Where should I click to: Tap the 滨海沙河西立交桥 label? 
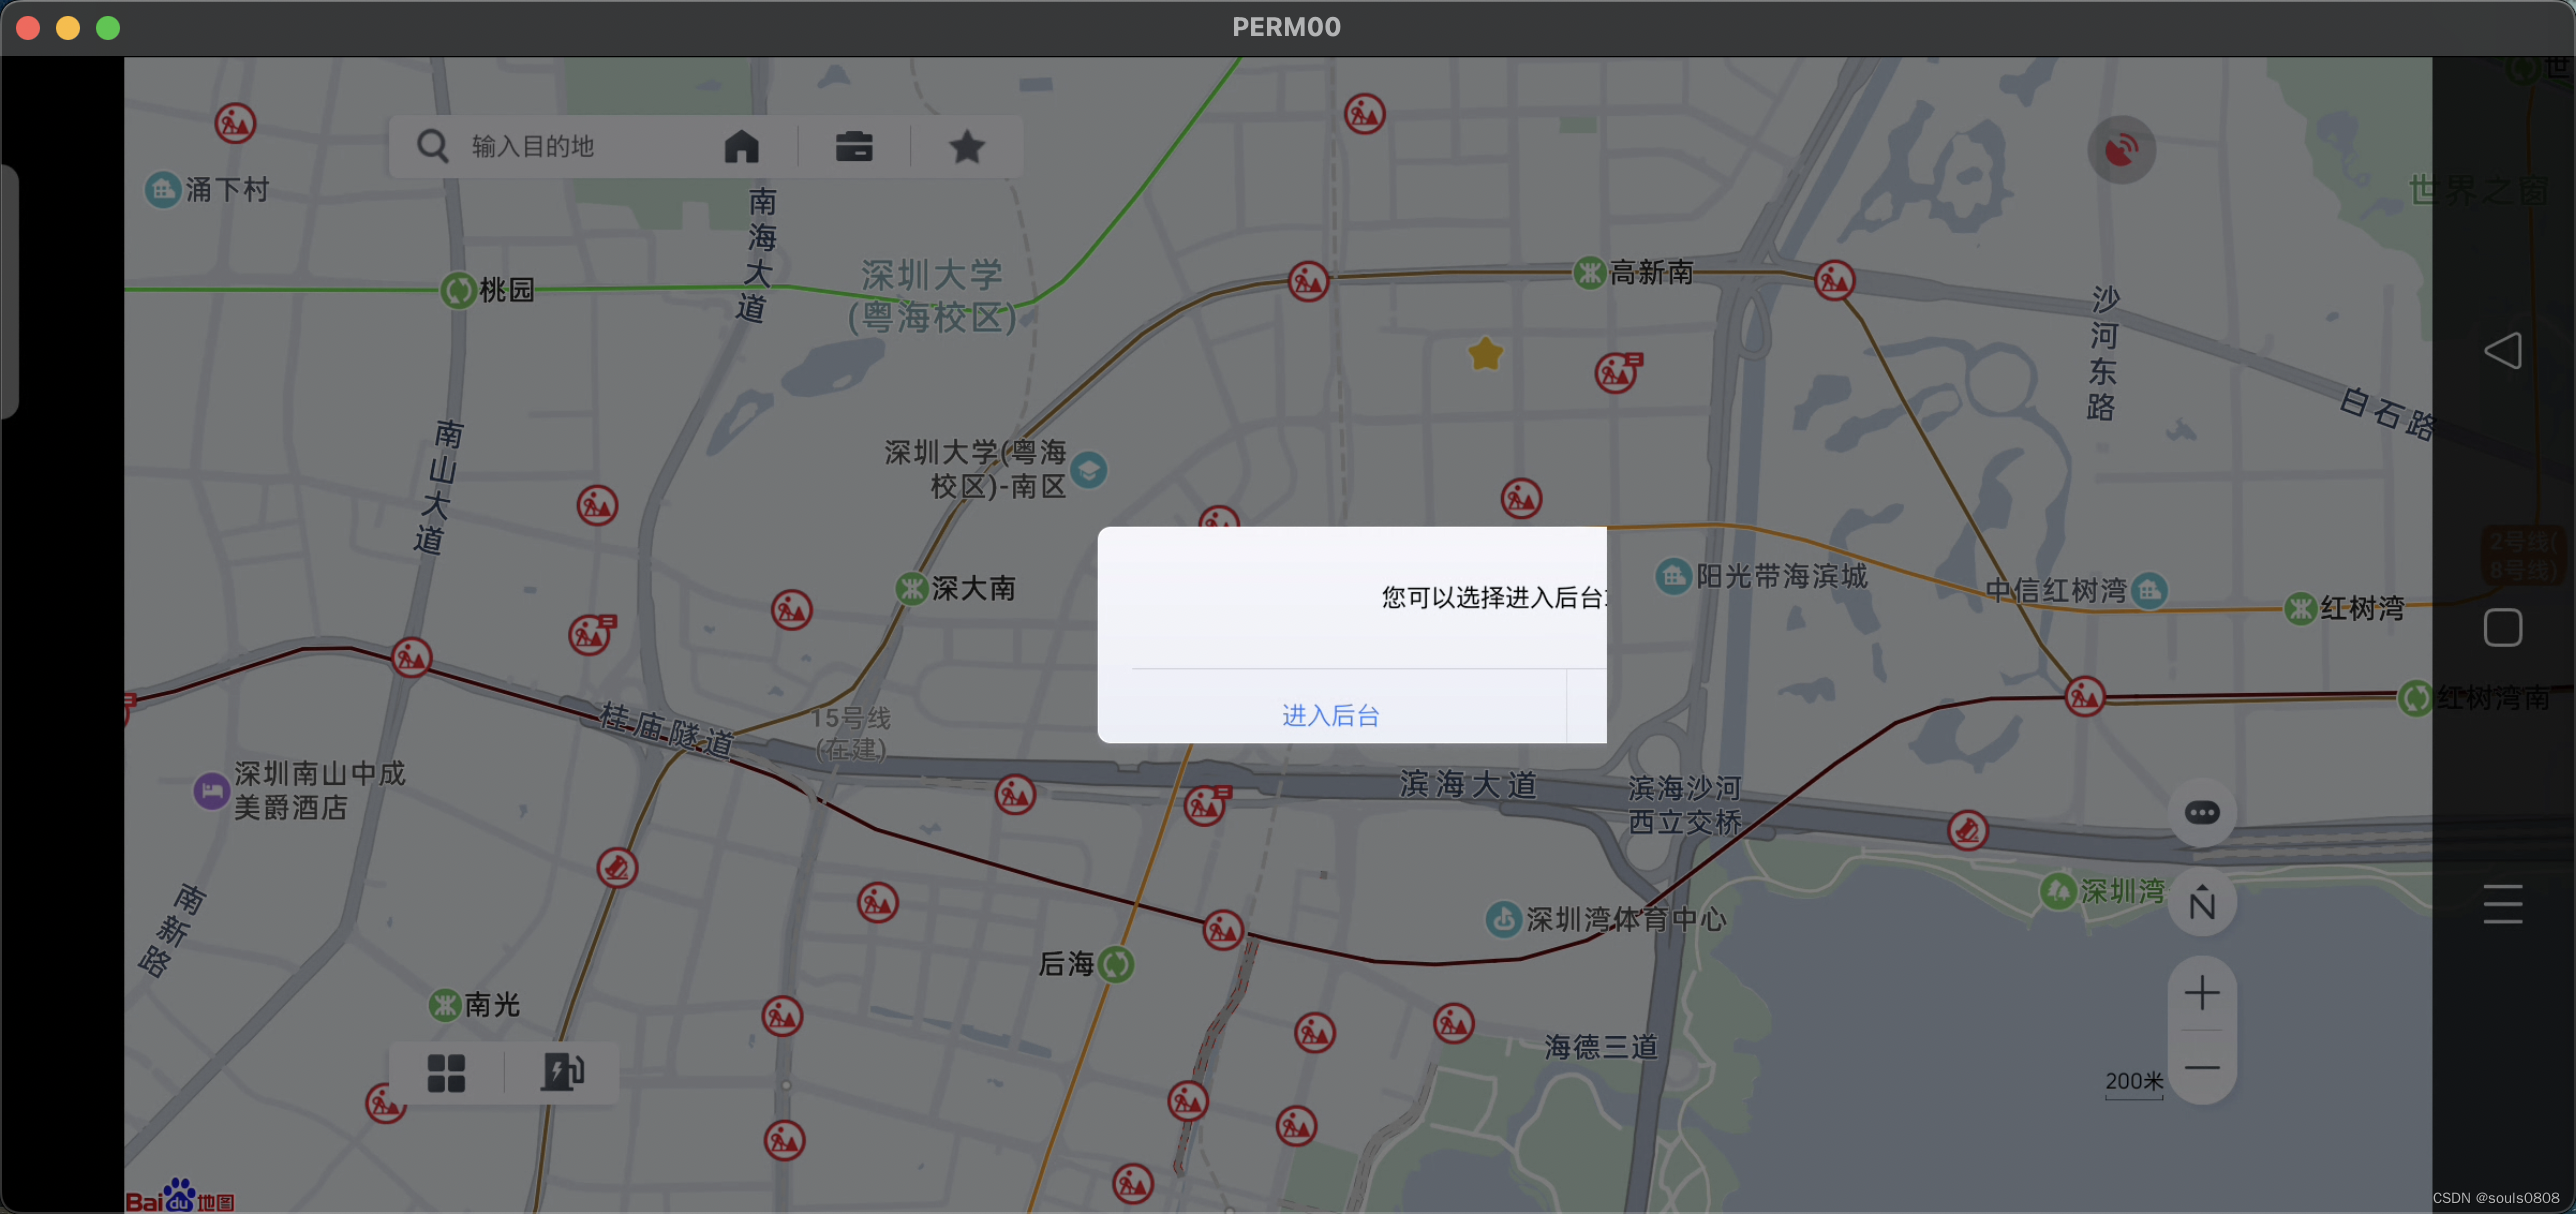pyautogui.click(x=1685, y=805)
